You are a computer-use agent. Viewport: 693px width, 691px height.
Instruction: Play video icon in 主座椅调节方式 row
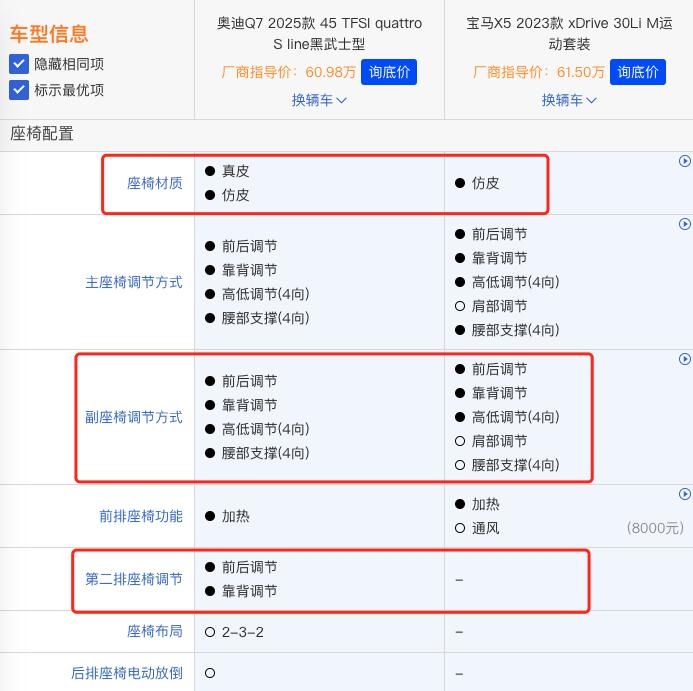coord(685,224)
